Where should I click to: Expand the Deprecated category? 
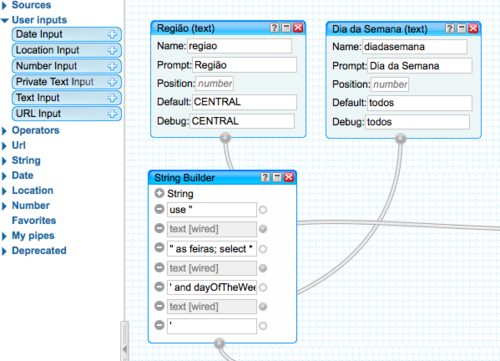click(4, 251)
